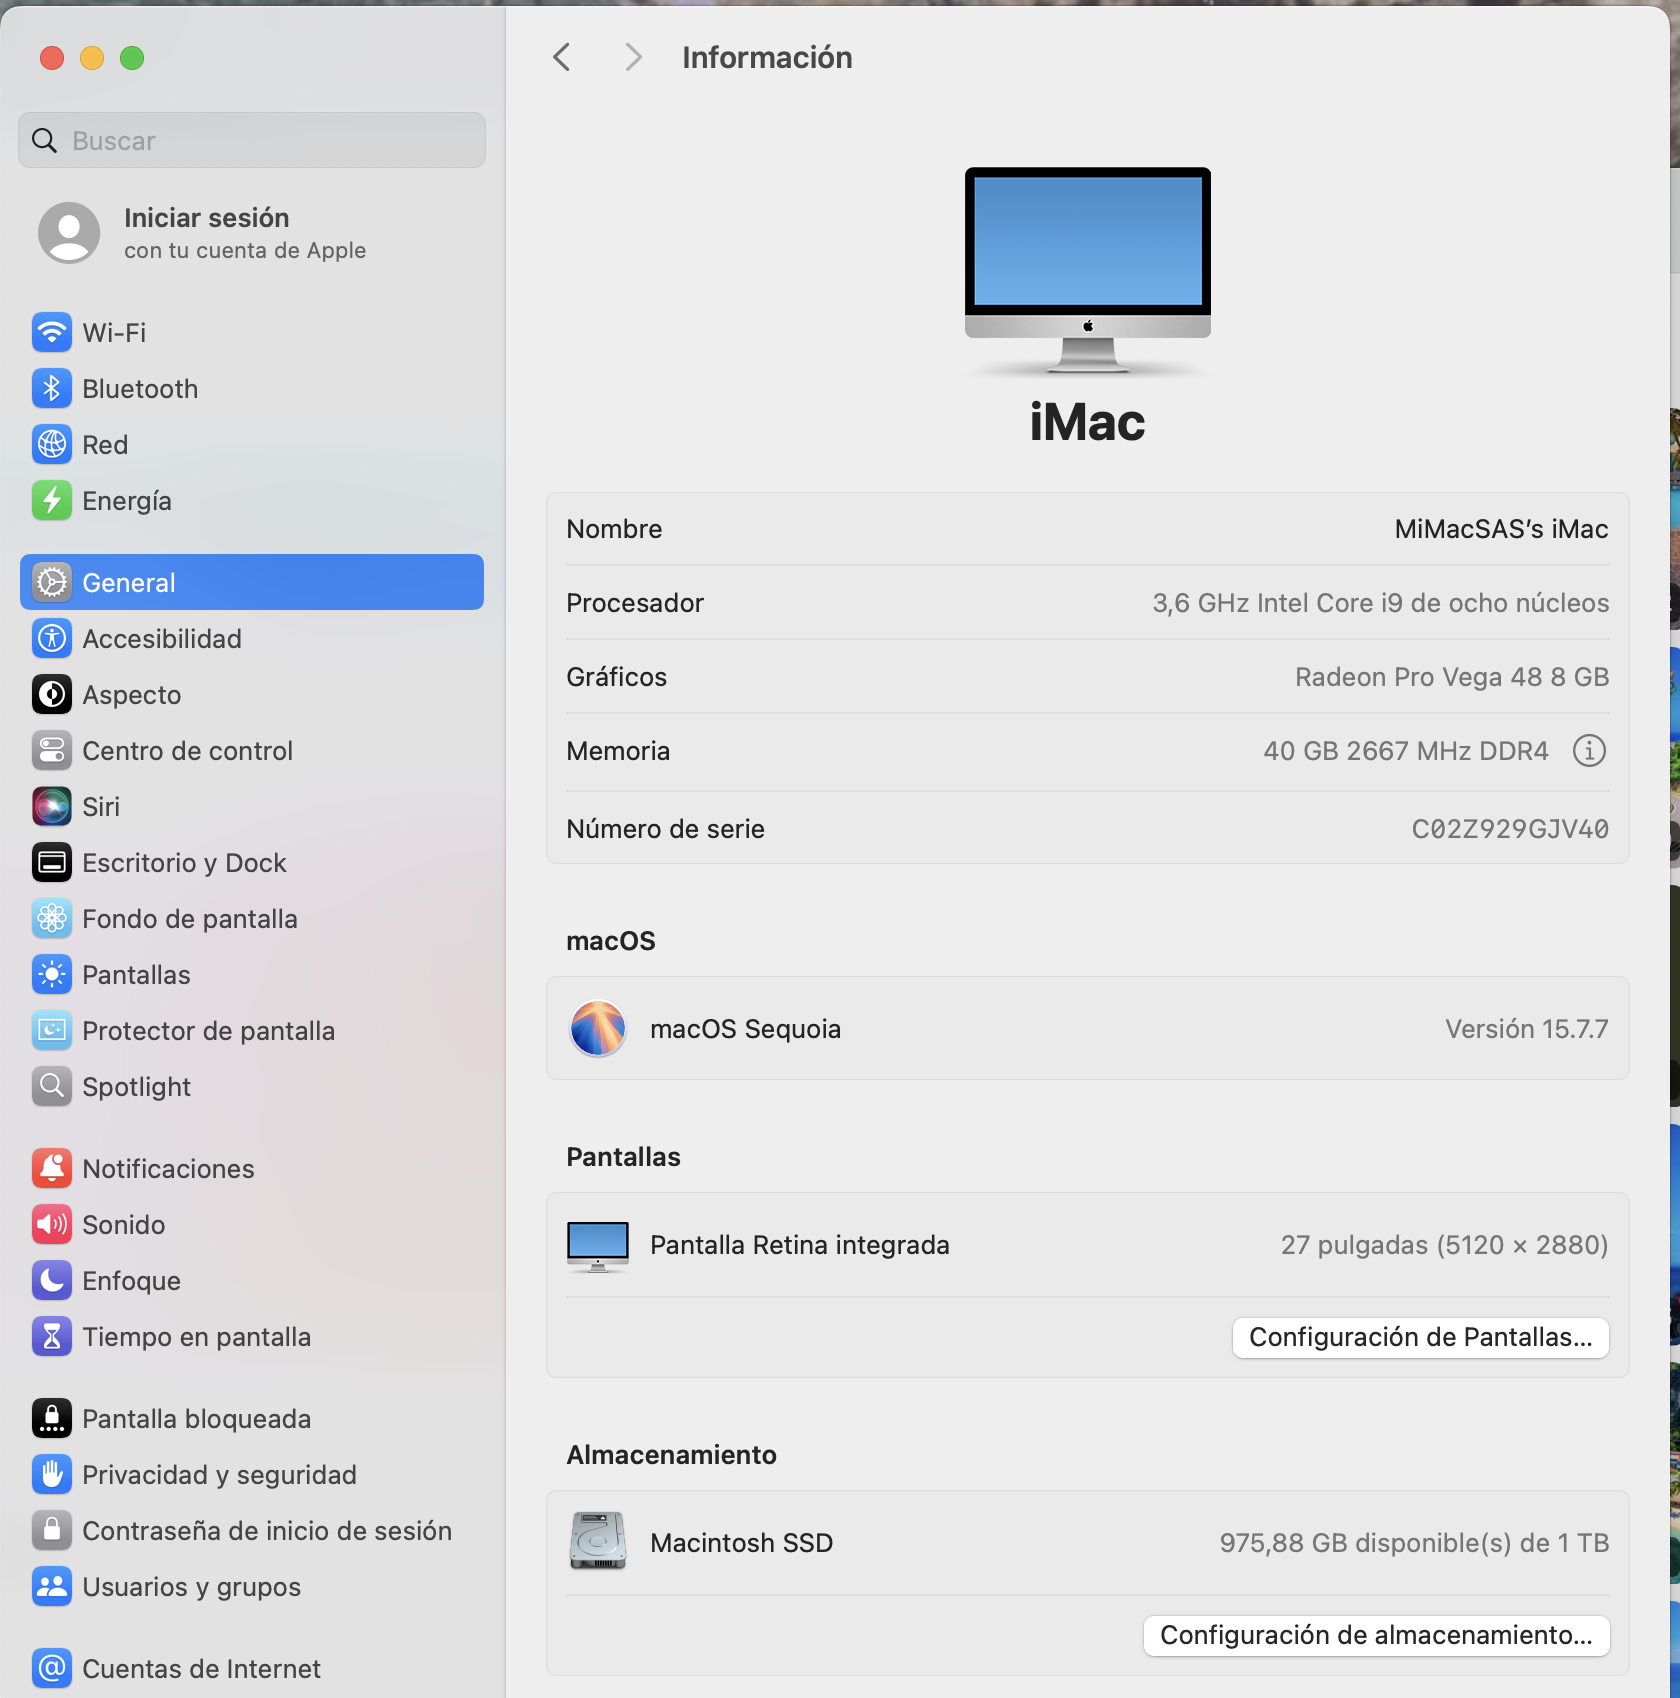Click Radeon Pro Vega 48 8 GB value
Image resolution: width=1680 pixels, height=1698 pixels.
(x=1452, y=677)
